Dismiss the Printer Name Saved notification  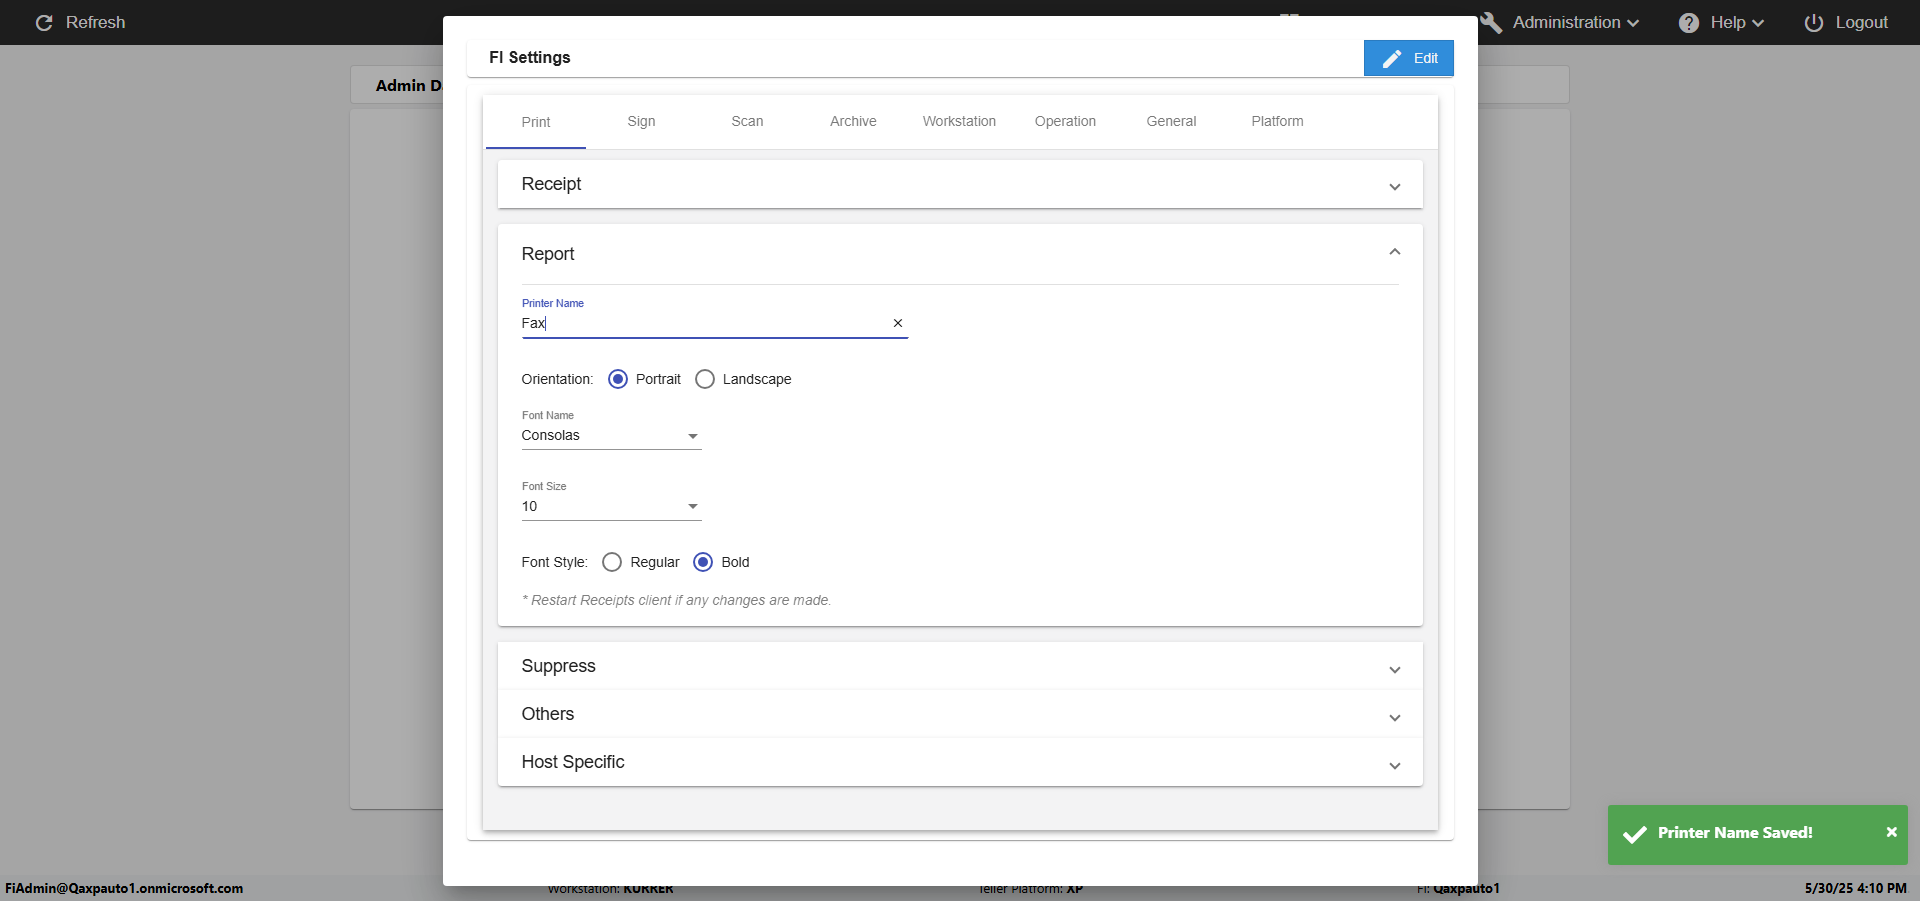pyautogui.click(x=1891, y=832)
